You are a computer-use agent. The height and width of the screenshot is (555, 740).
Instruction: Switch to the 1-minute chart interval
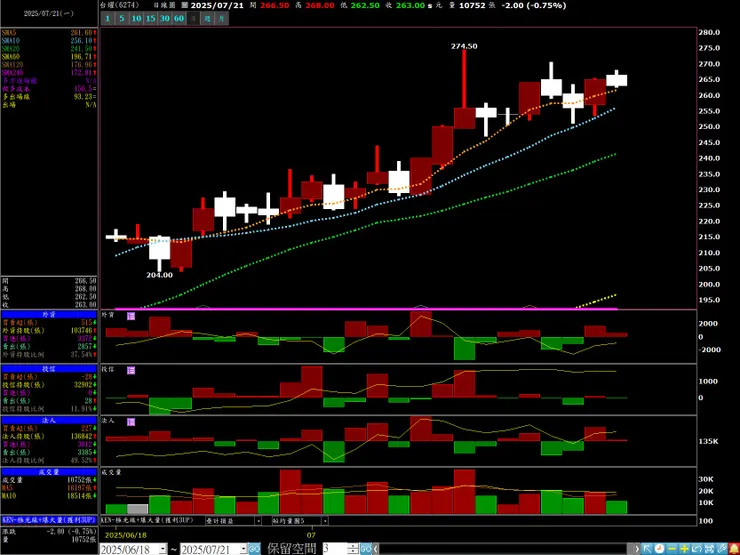108,18
